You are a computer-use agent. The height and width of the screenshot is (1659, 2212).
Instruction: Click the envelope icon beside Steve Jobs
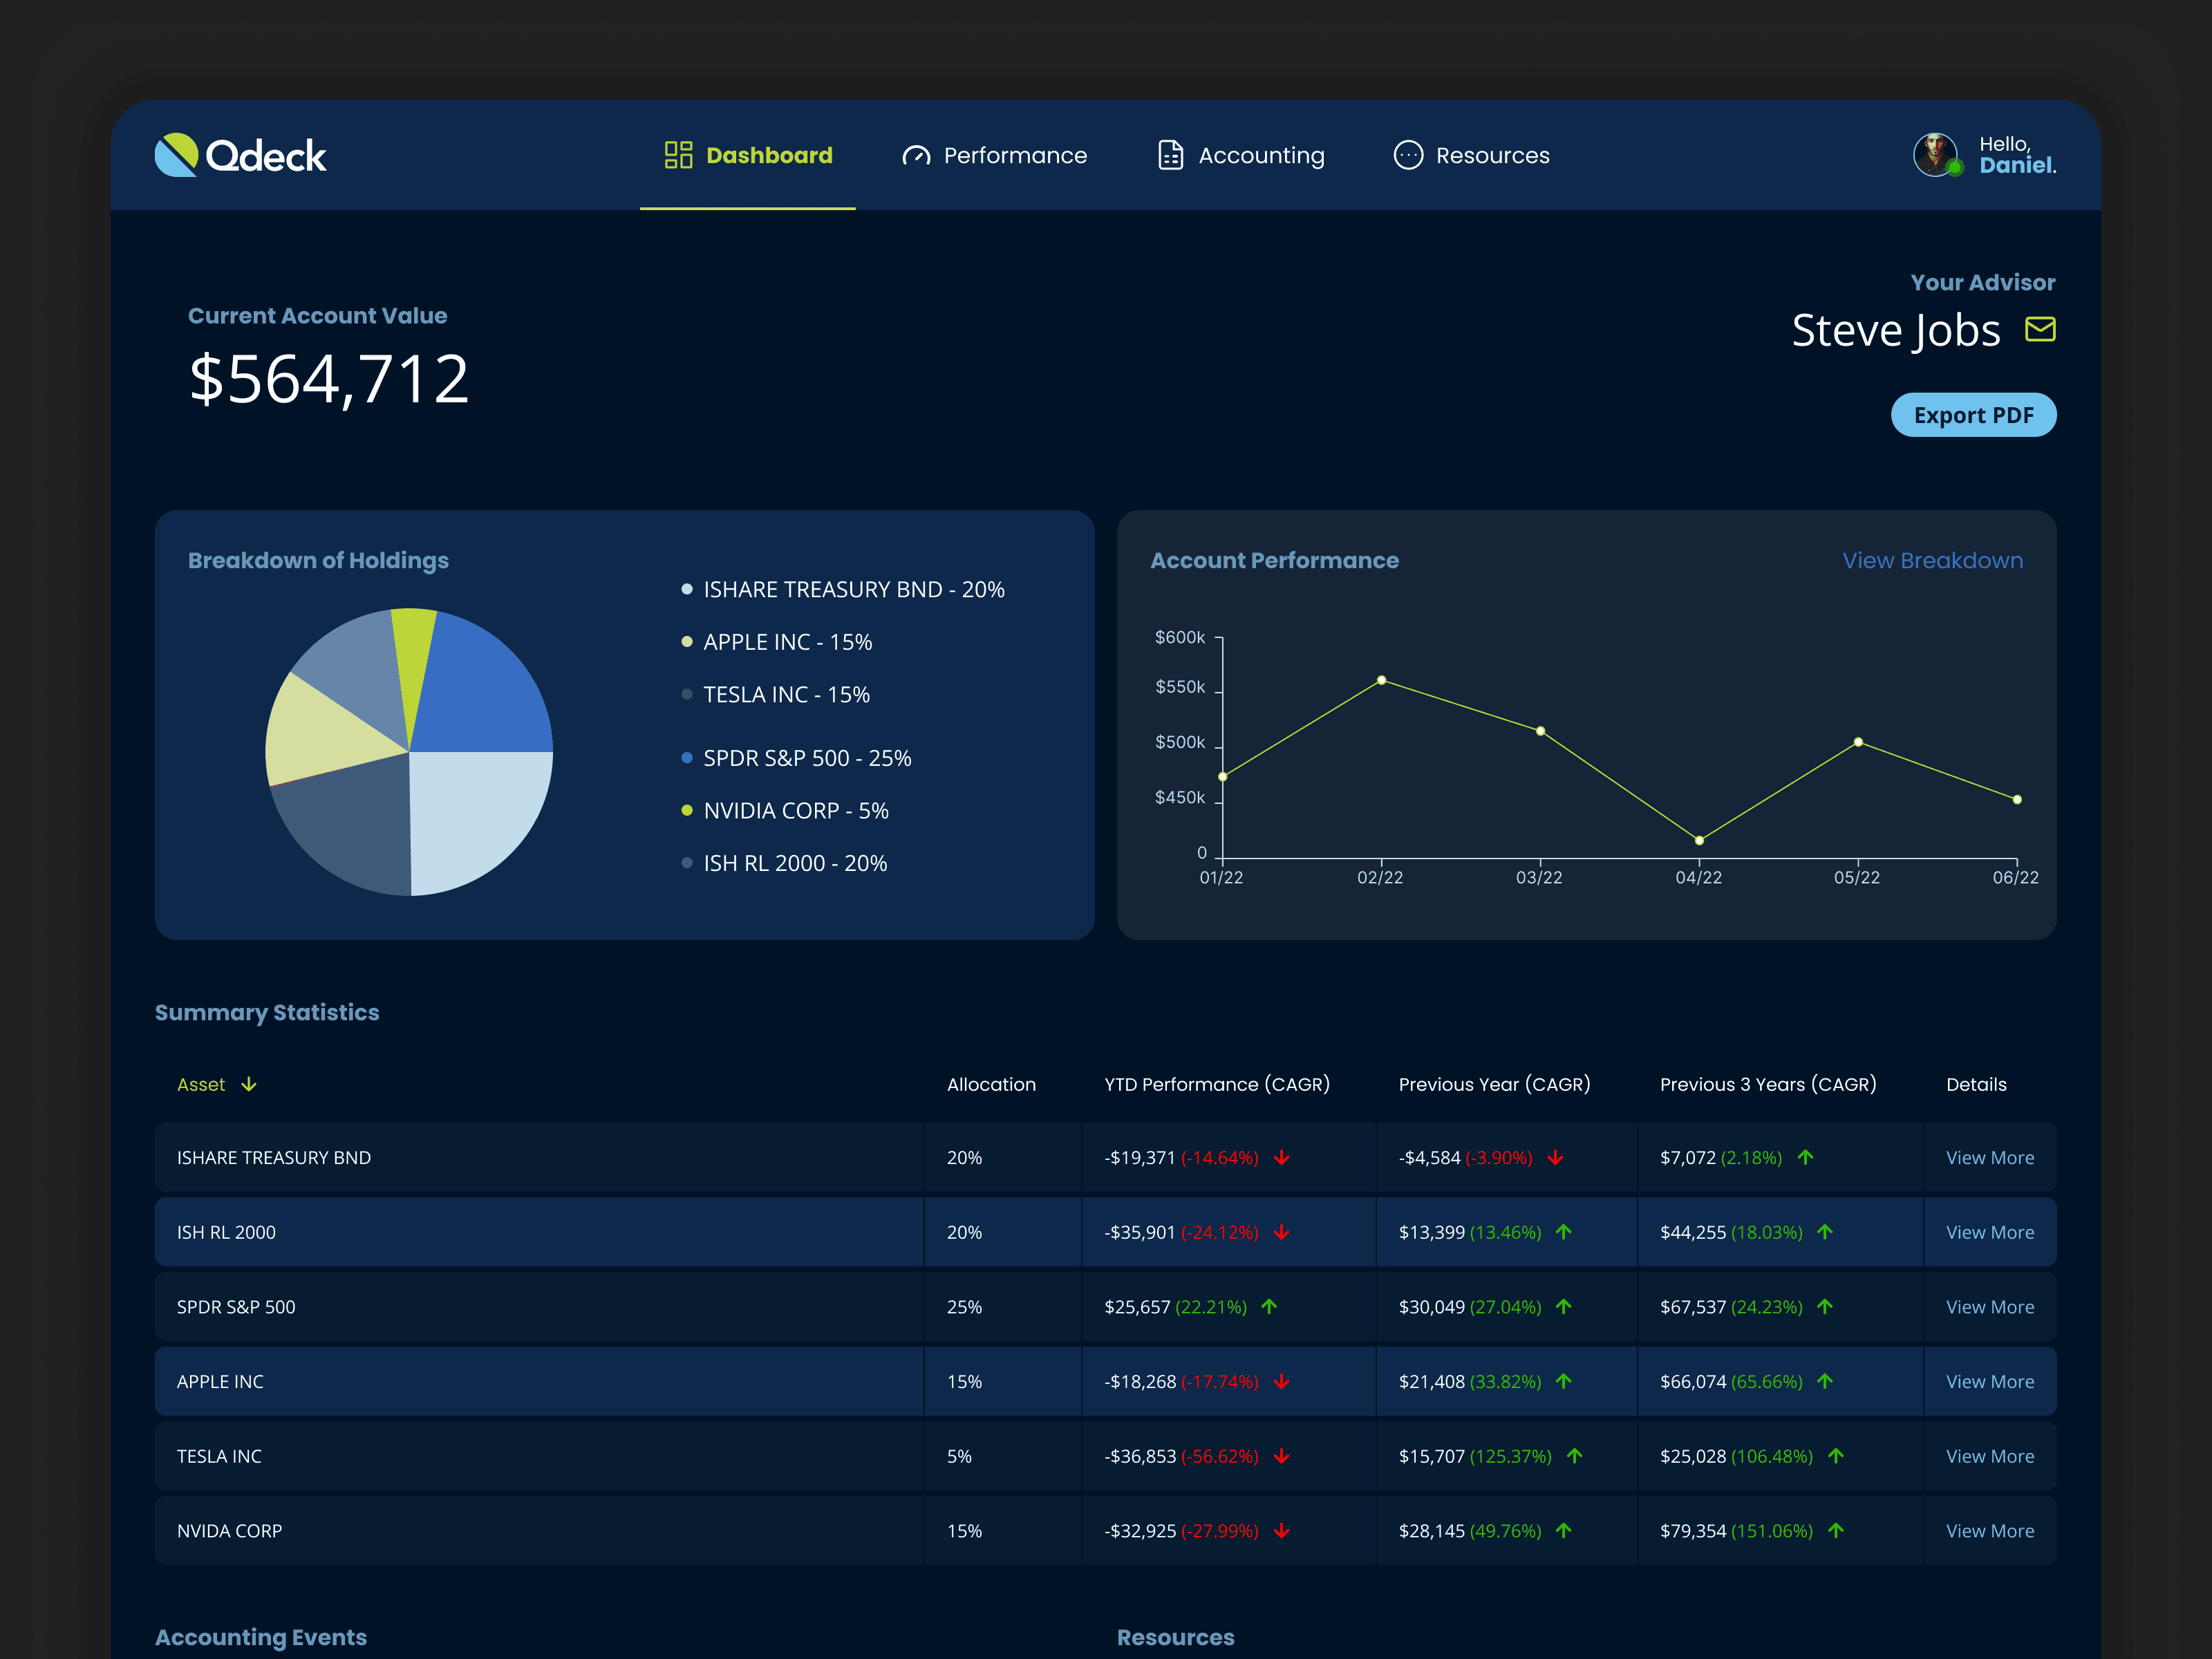[x=2040, y=329]
